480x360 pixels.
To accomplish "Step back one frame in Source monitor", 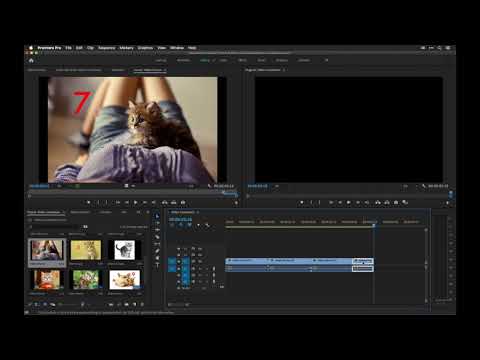I will pos(127,202).
